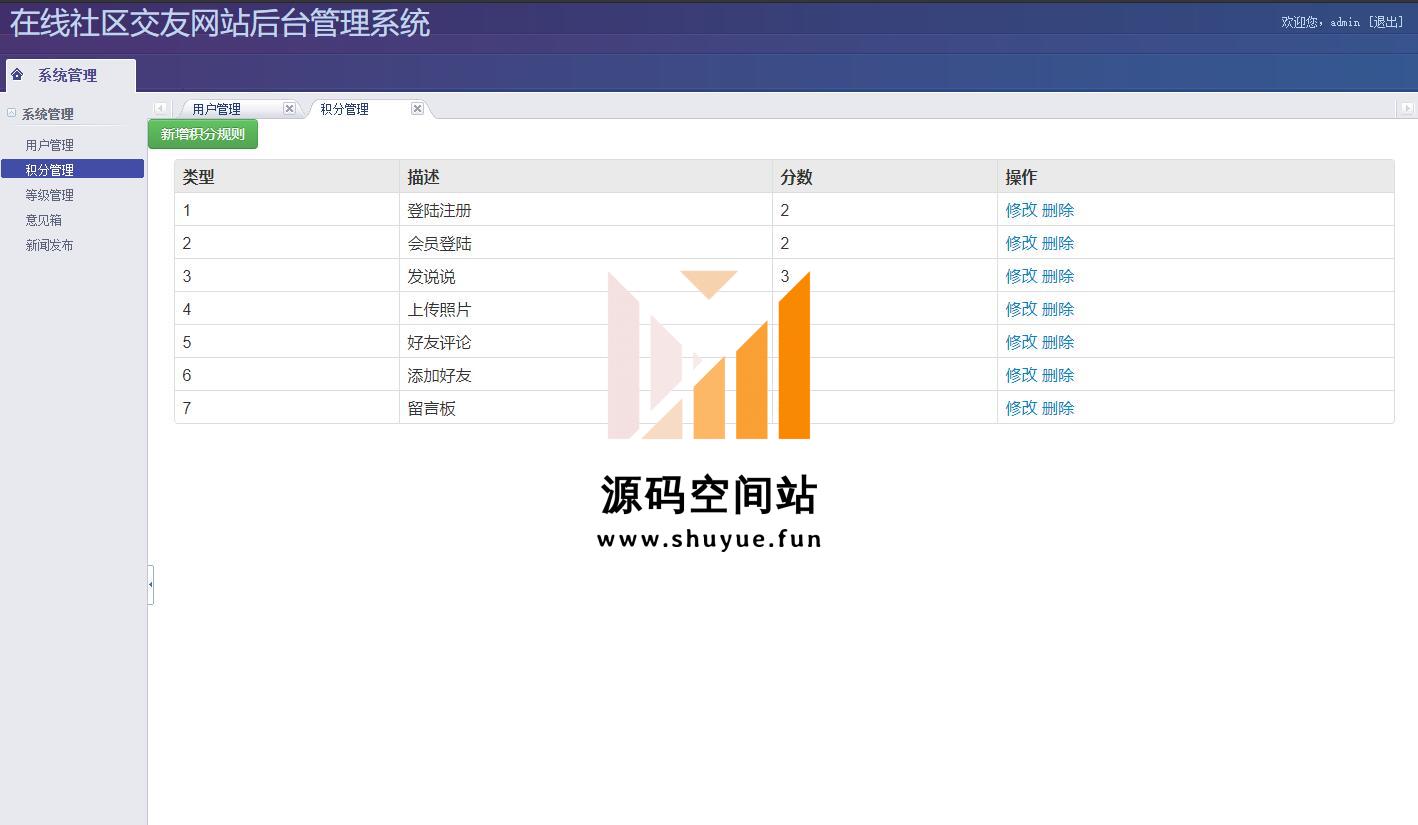
Task: Open 新闻发布 in the sidebar
Action: [x=50, y=245]
